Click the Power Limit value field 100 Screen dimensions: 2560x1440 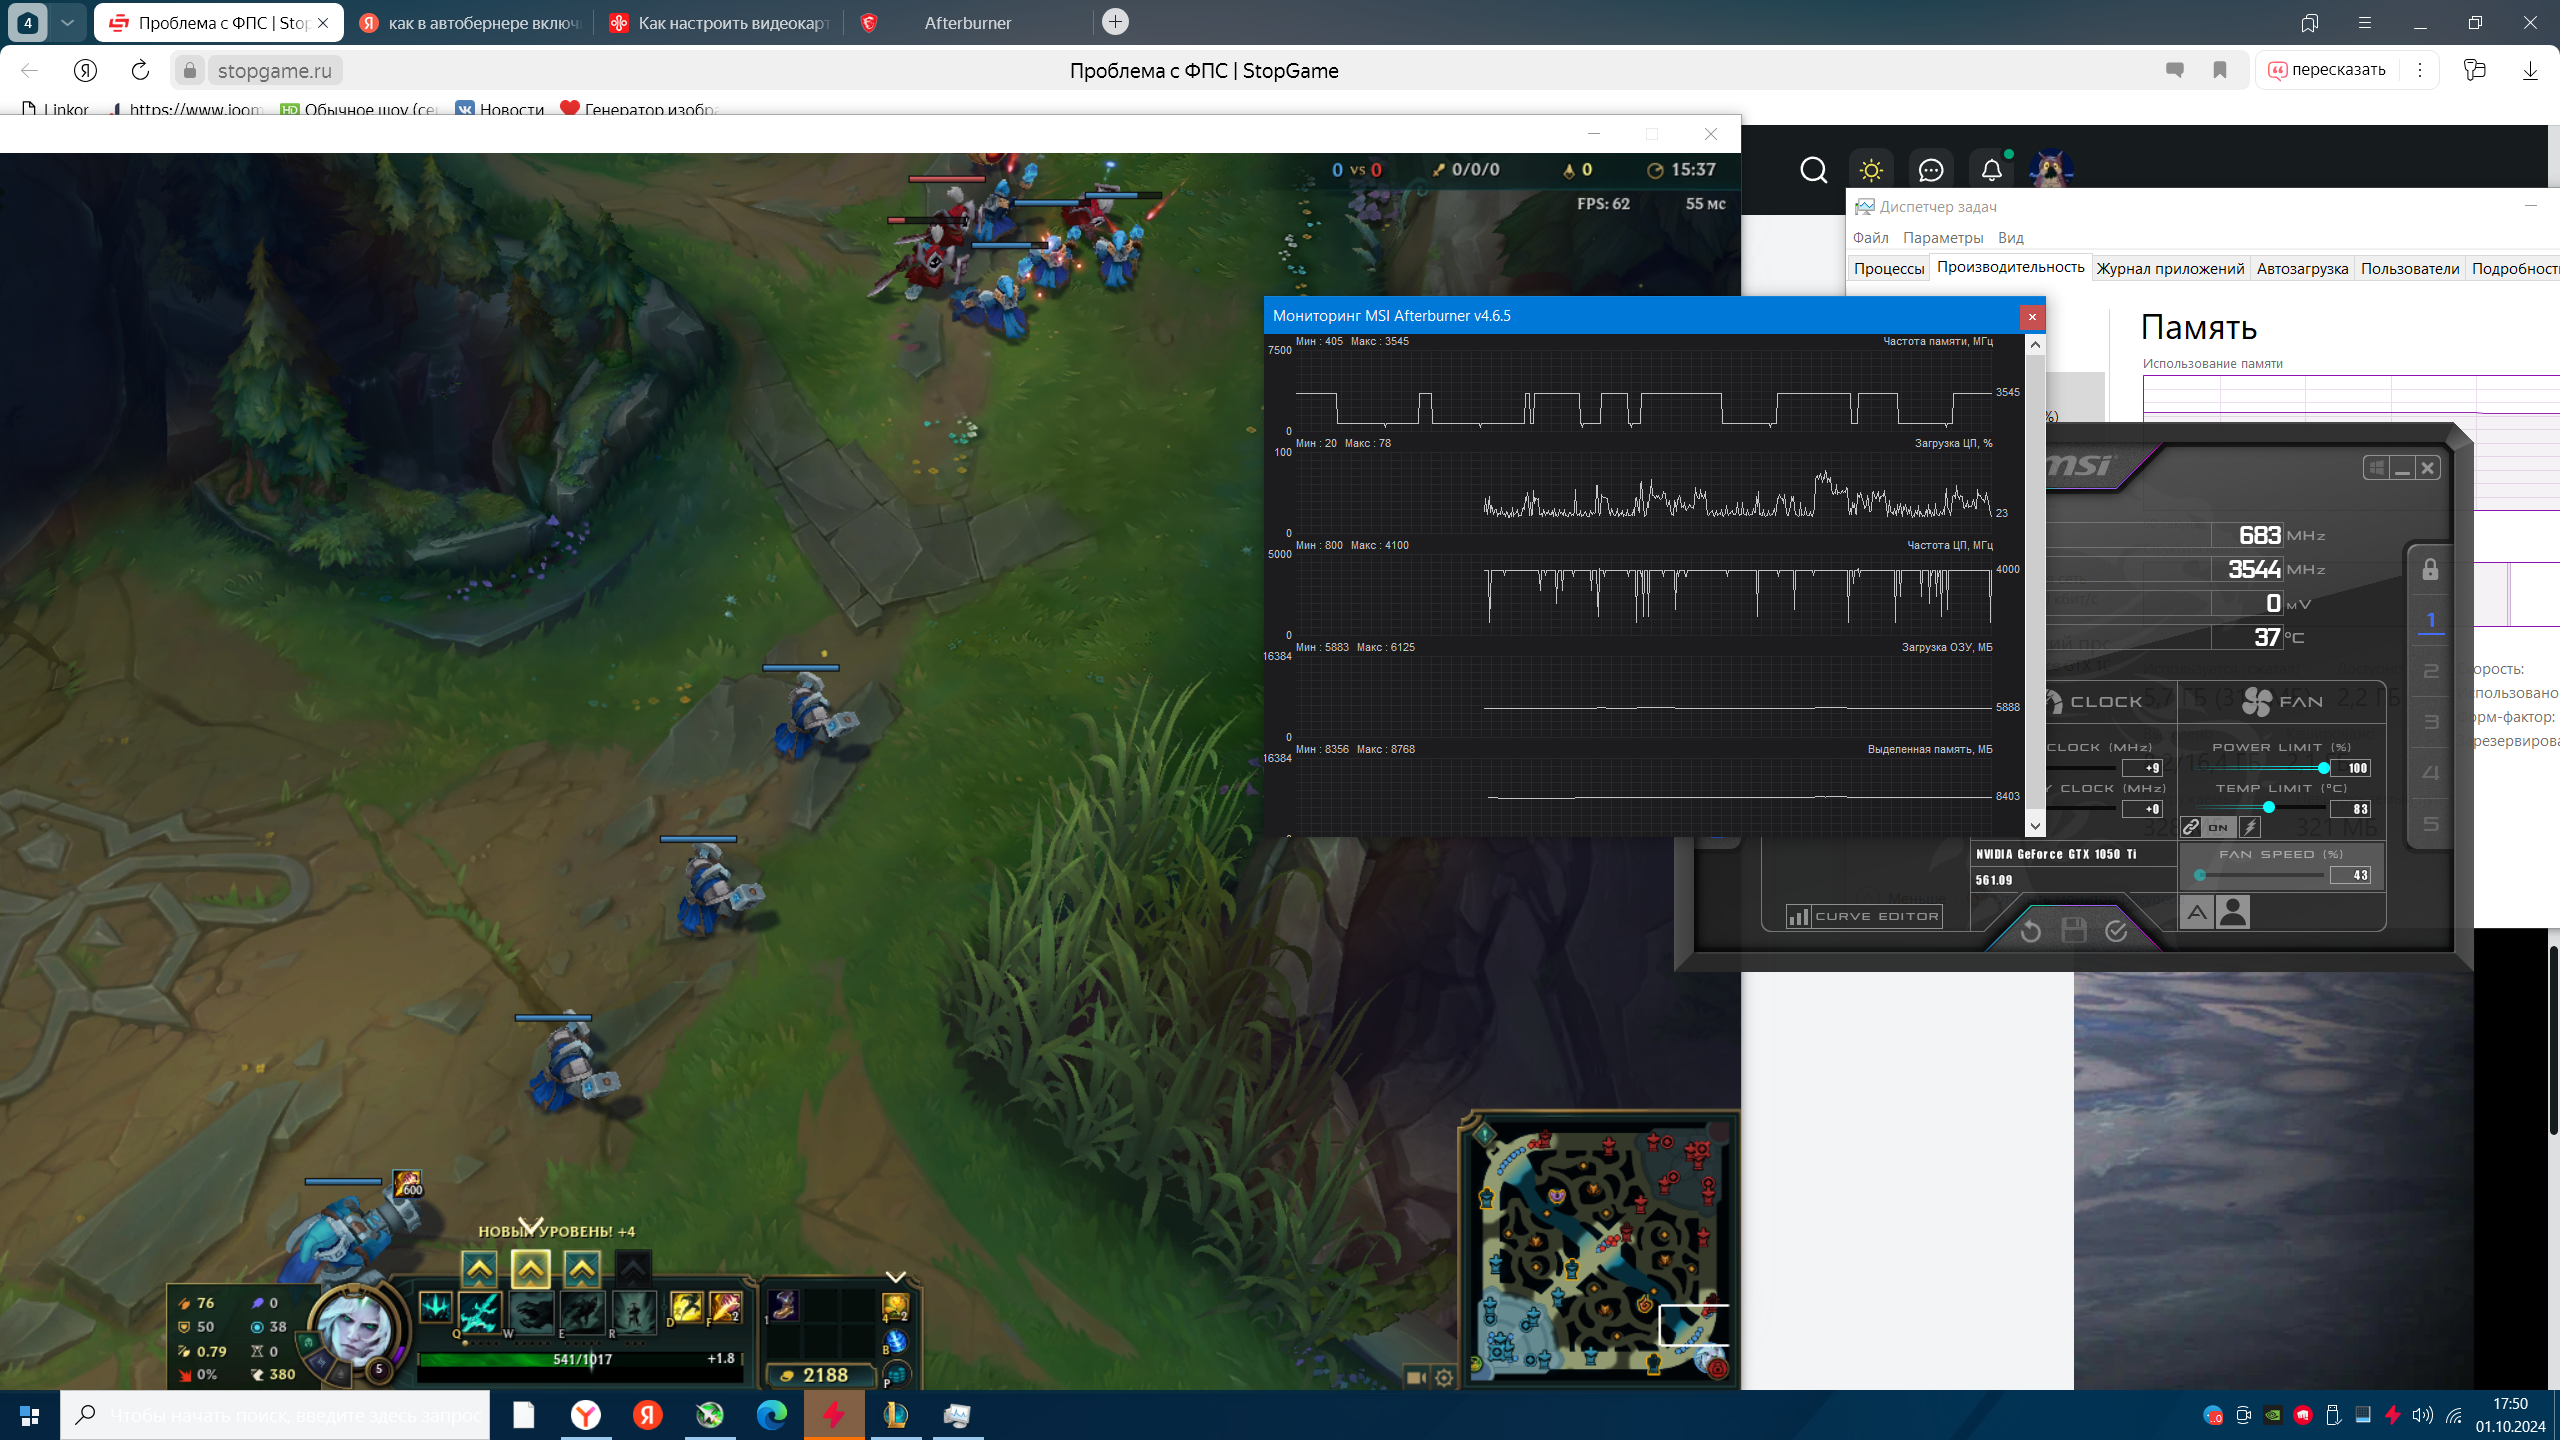[x=2351, y=768]
